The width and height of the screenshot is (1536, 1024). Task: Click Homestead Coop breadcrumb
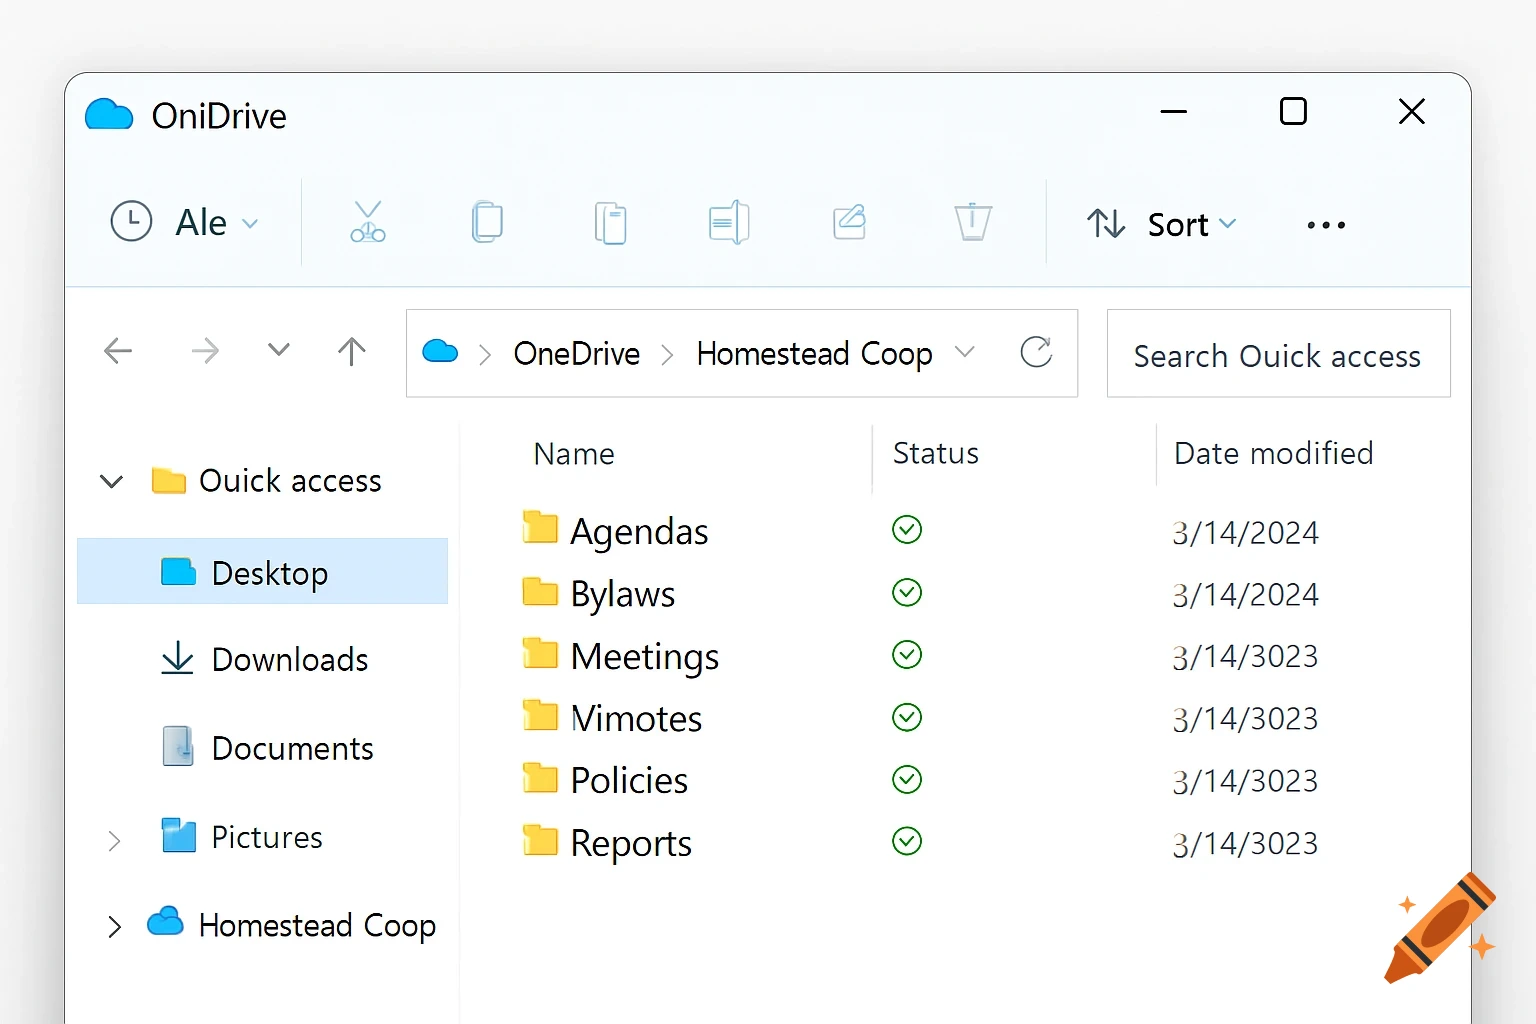[x=814, y=354]
